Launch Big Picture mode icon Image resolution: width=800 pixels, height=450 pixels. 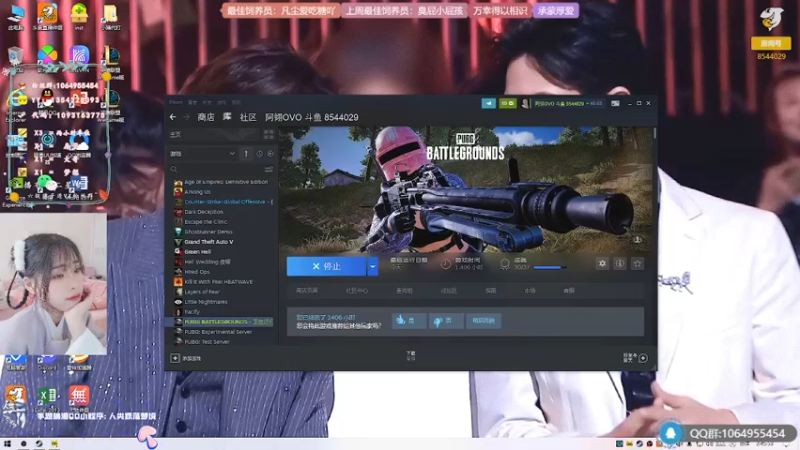[615, 103]
